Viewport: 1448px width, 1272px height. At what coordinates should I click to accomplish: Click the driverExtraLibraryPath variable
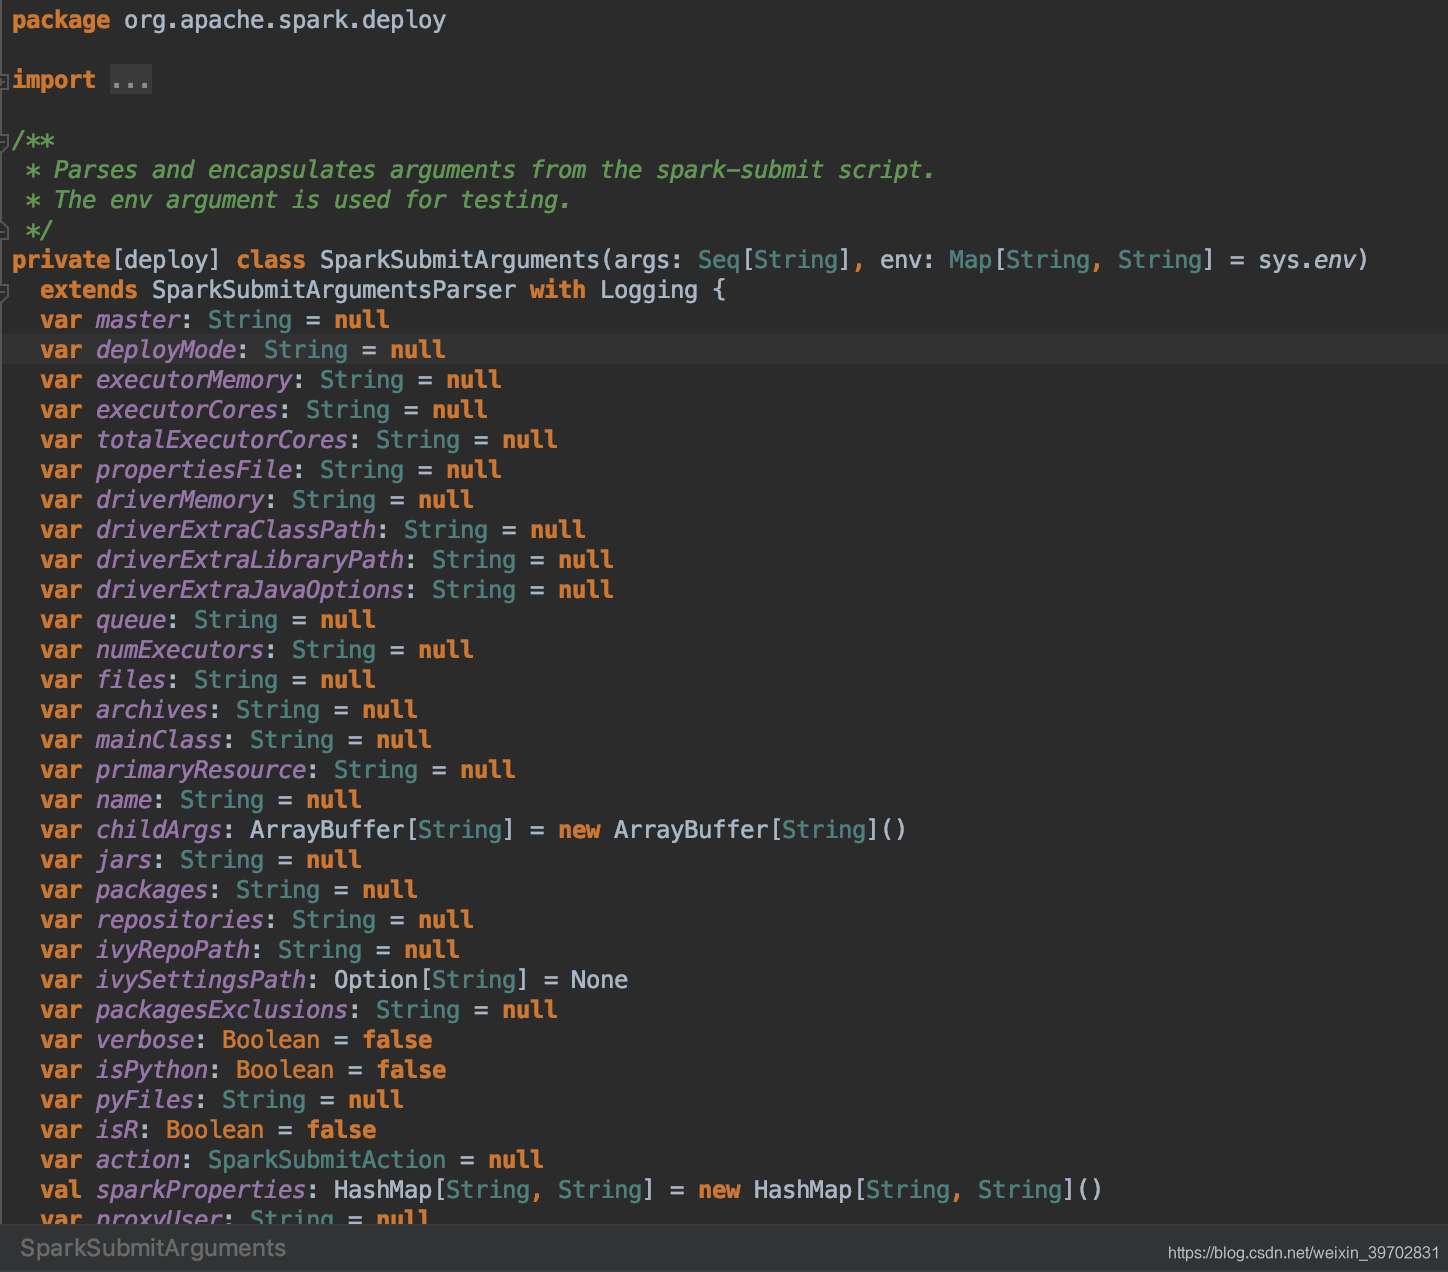(x=250, y=560)
